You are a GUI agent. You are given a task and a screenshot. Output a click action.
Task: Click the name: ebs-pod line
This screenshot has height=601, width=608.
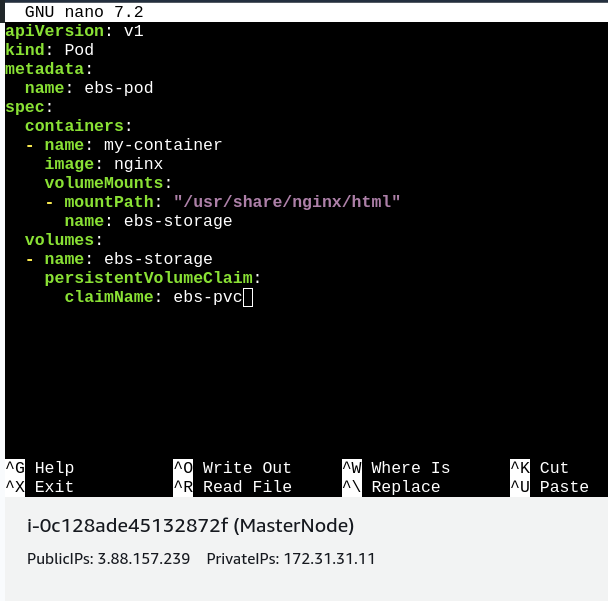pyautogui.click(x=89, y=88)
